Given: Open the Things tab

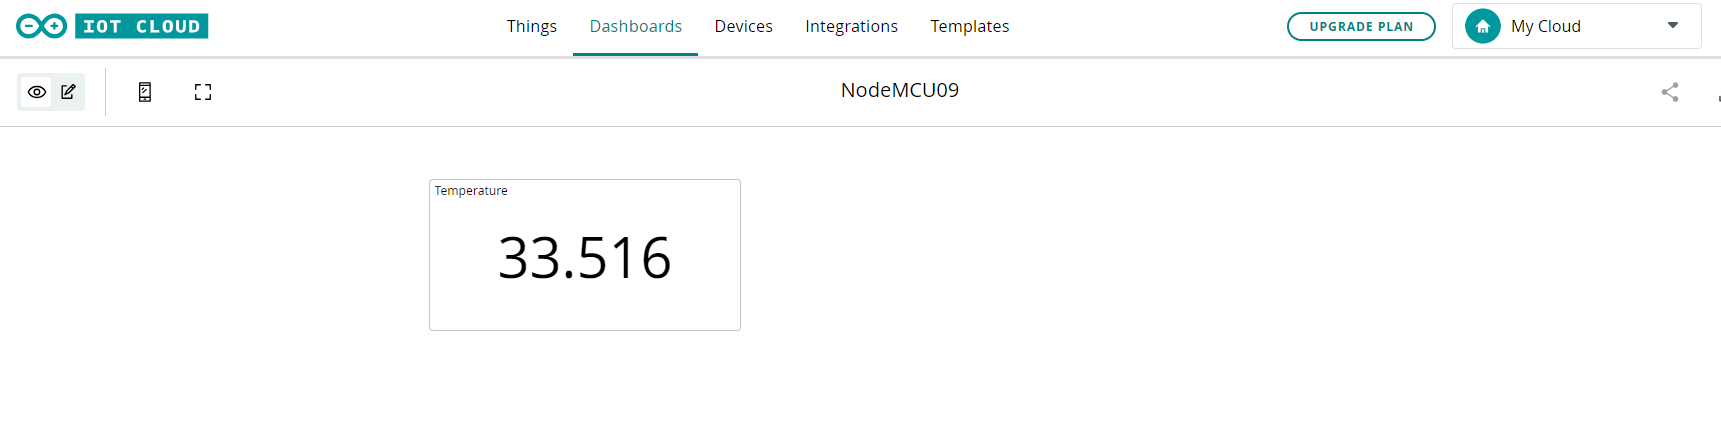Looking at the screenshot, I should pos(532,26).
